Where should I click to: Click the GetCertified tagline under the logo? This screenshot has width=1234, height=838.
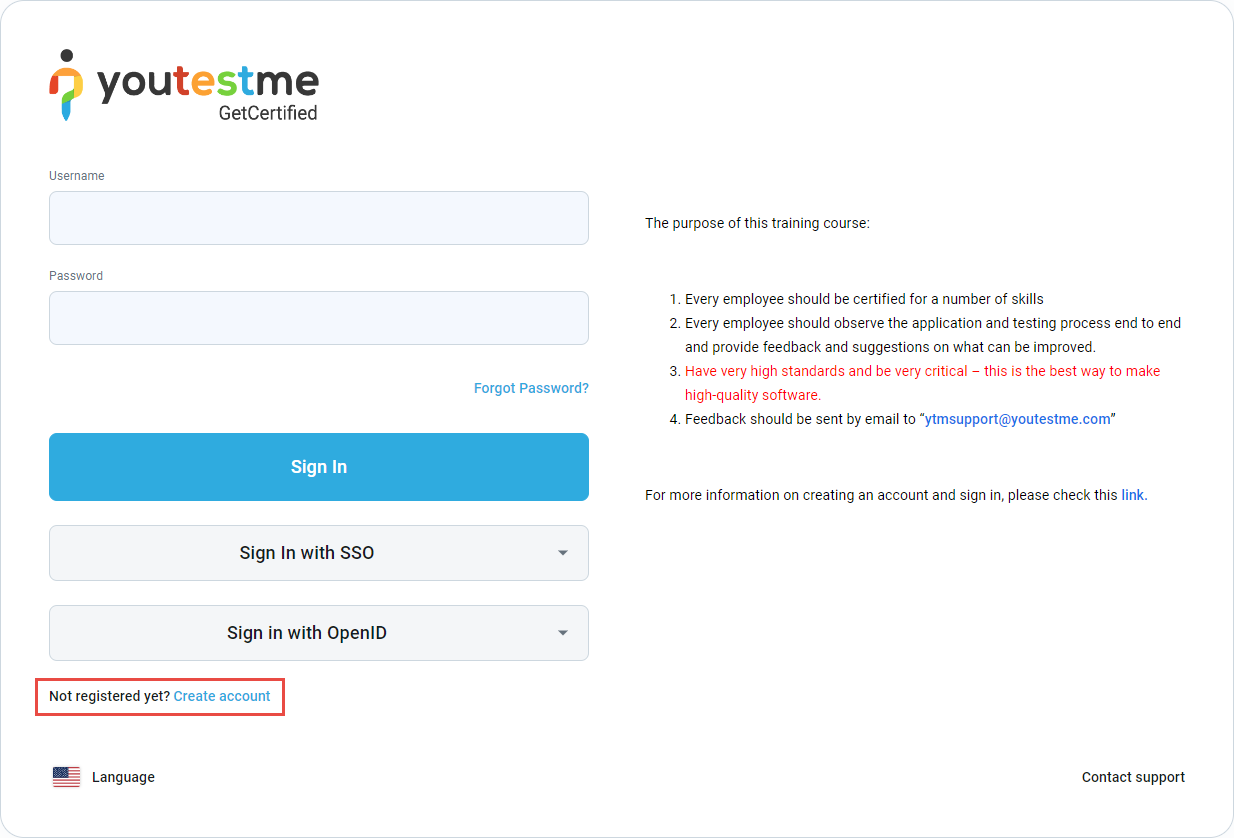268,113
